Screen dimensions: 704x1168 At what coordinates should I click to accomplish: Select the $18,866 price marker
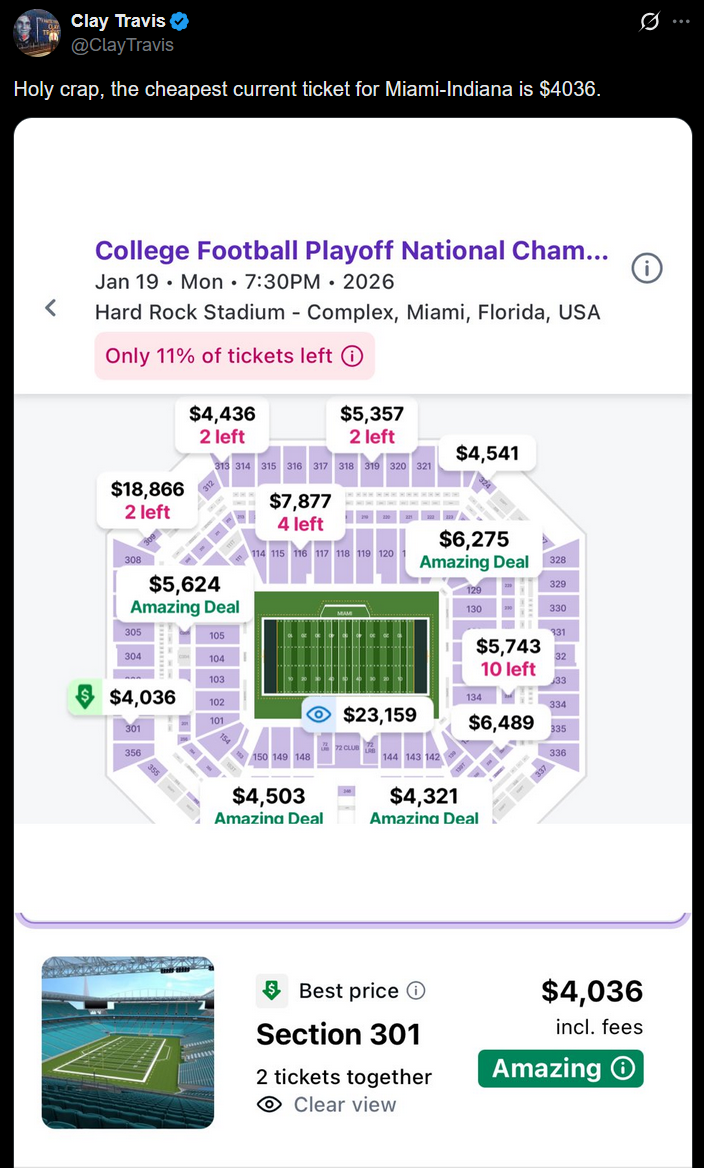(147, 500)
